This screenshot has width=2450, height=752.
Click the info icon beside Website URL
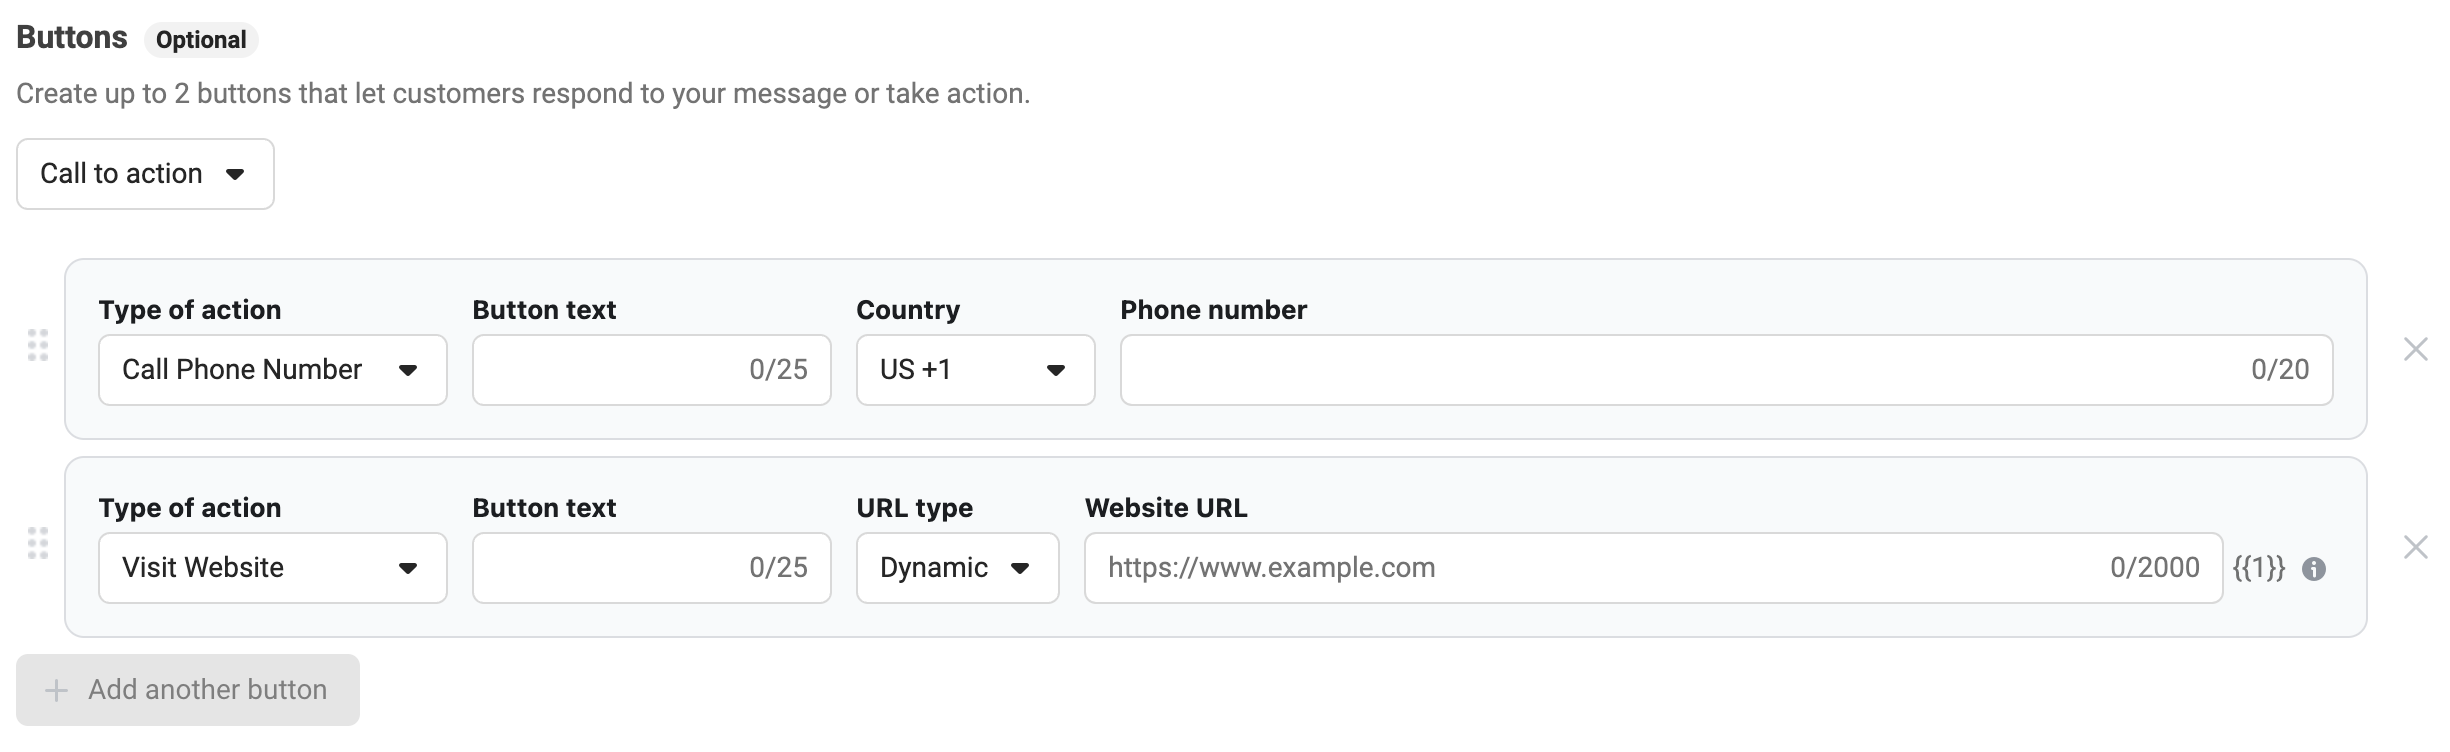tap(2314, 569)
